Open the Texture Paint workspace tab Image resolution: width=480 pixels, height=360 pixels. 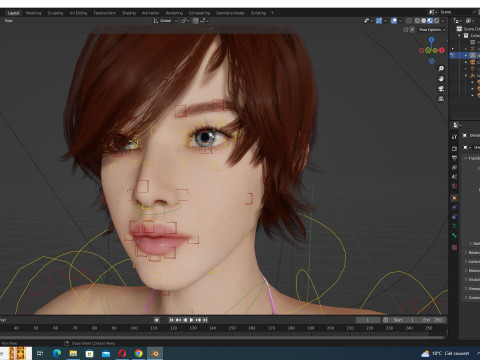pyautogui.click(x=104, y=13)
